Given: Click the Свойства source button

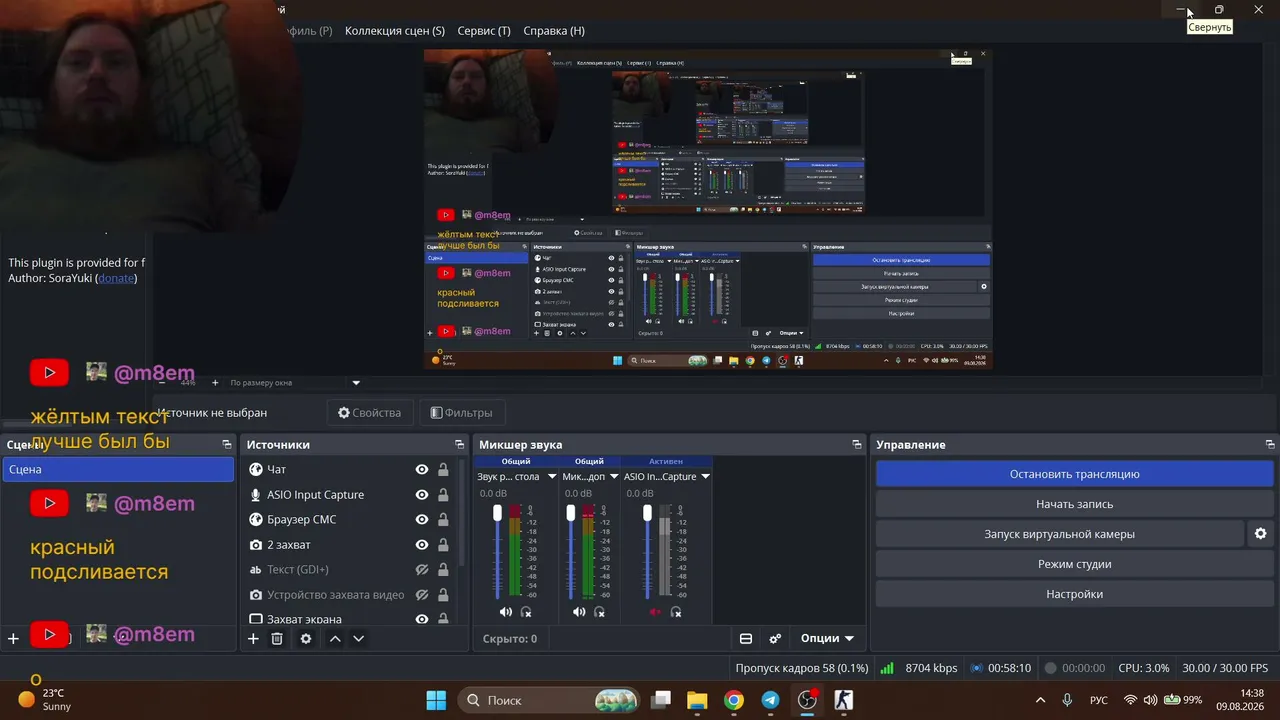Looking at the screenshot, I should (x=369, y=413).
